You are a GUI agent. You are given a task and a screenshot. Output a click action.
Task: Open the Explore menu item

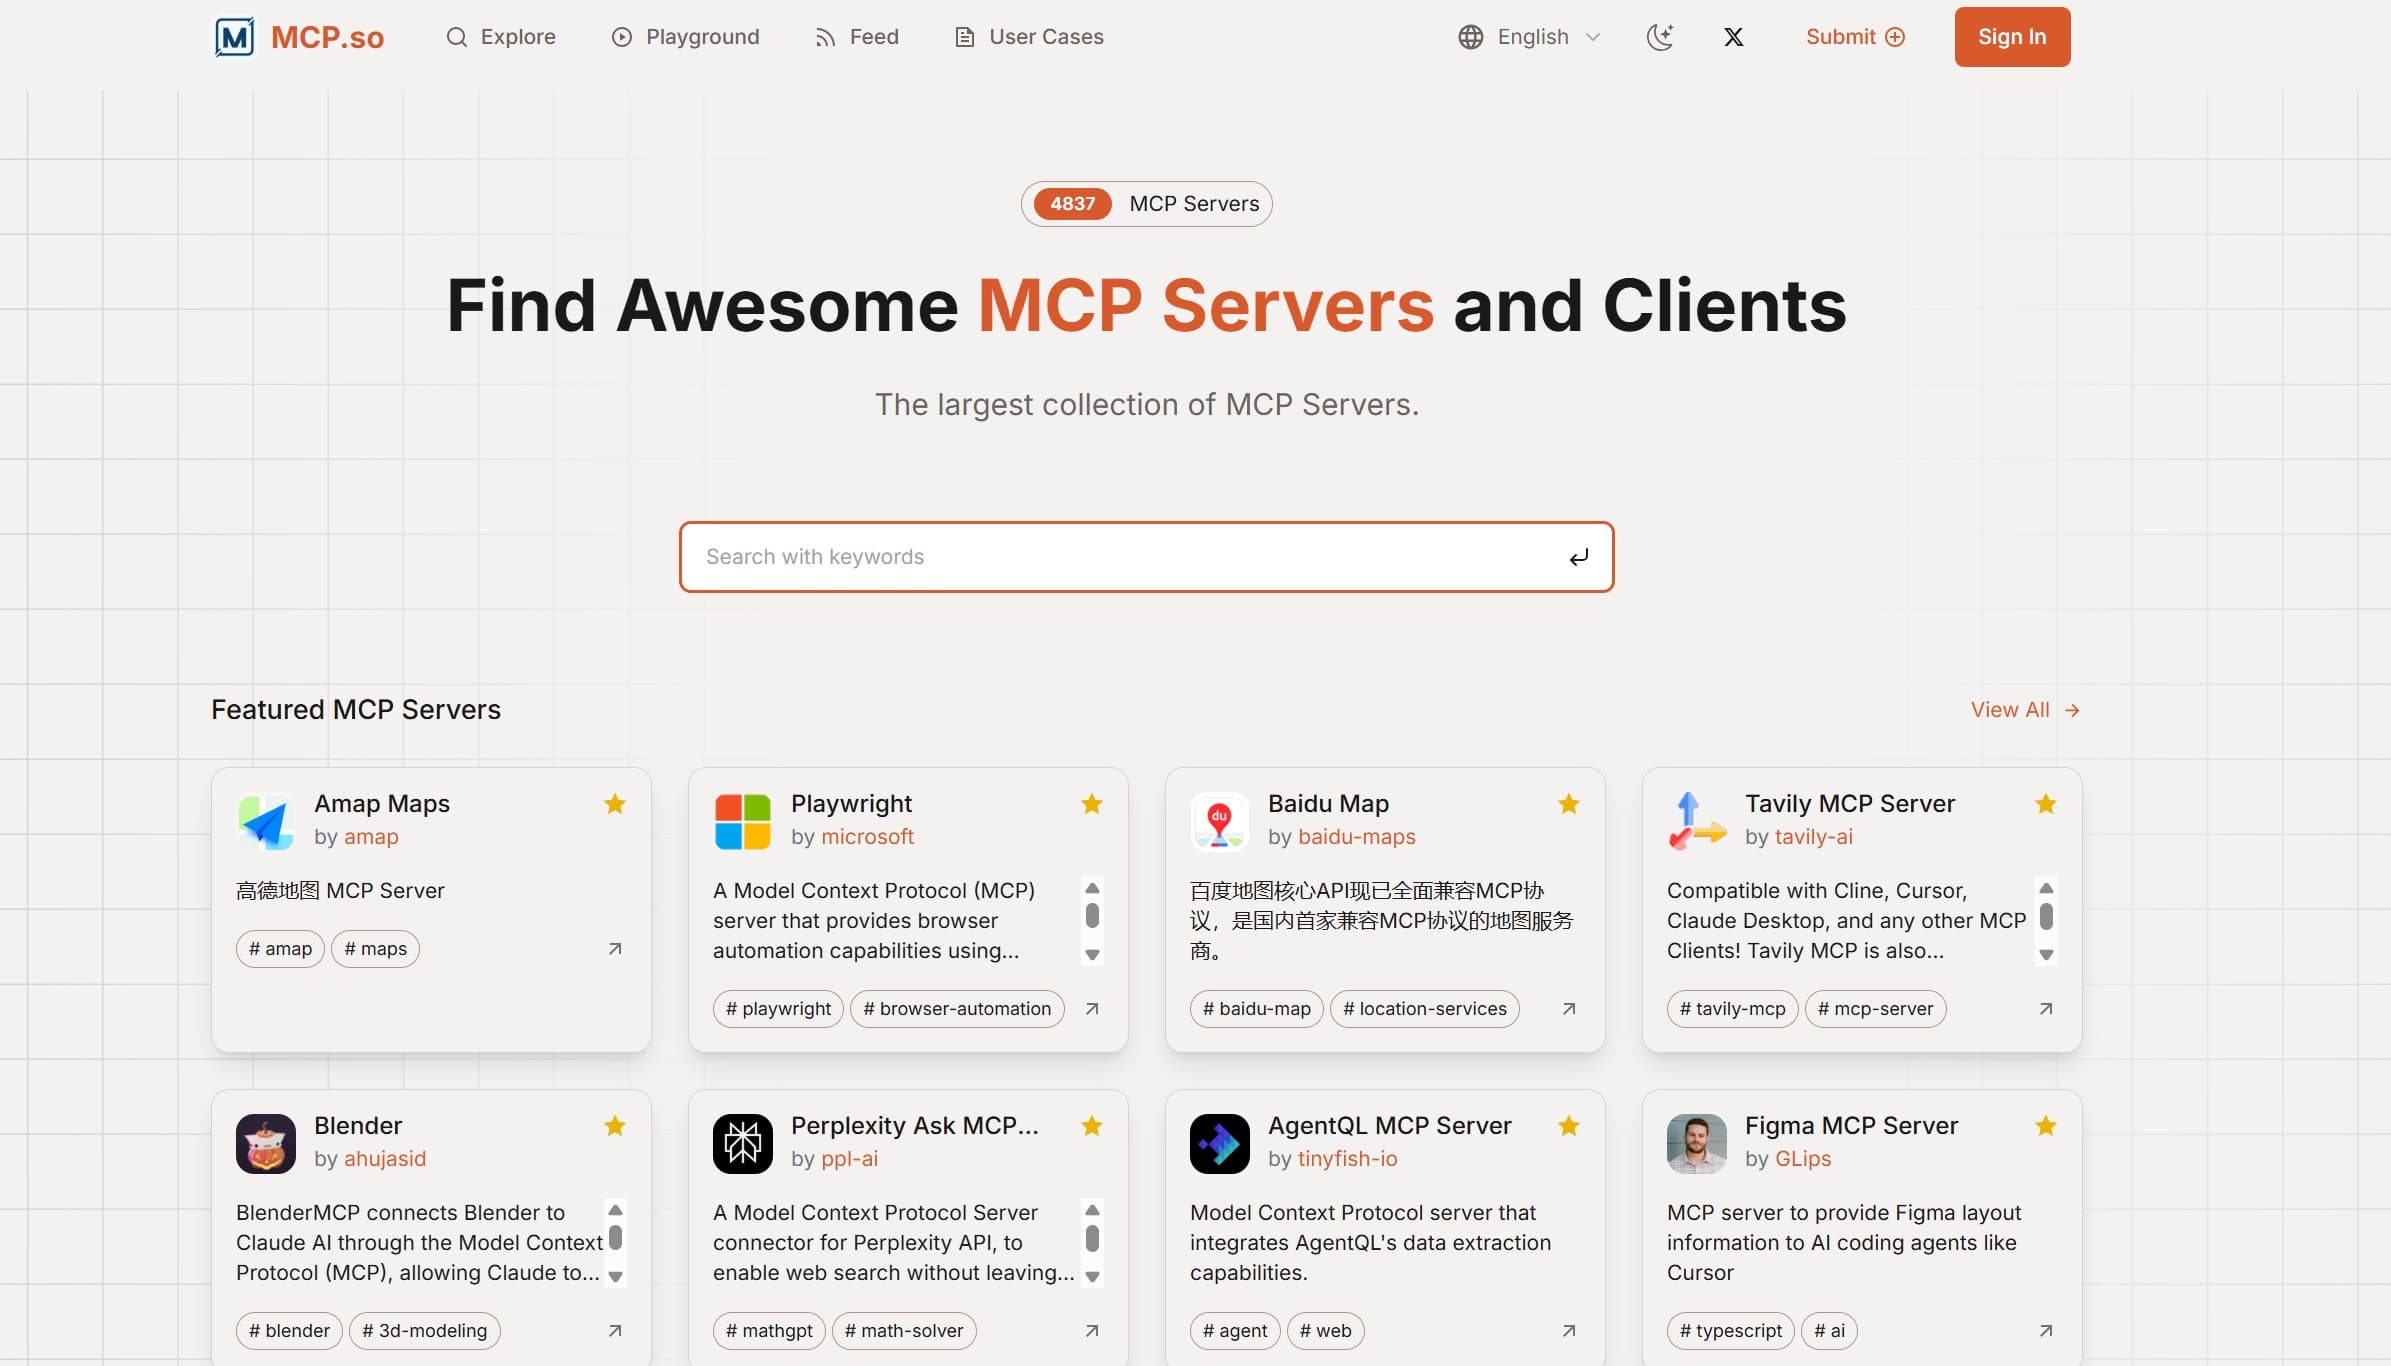tap(501, 37)
